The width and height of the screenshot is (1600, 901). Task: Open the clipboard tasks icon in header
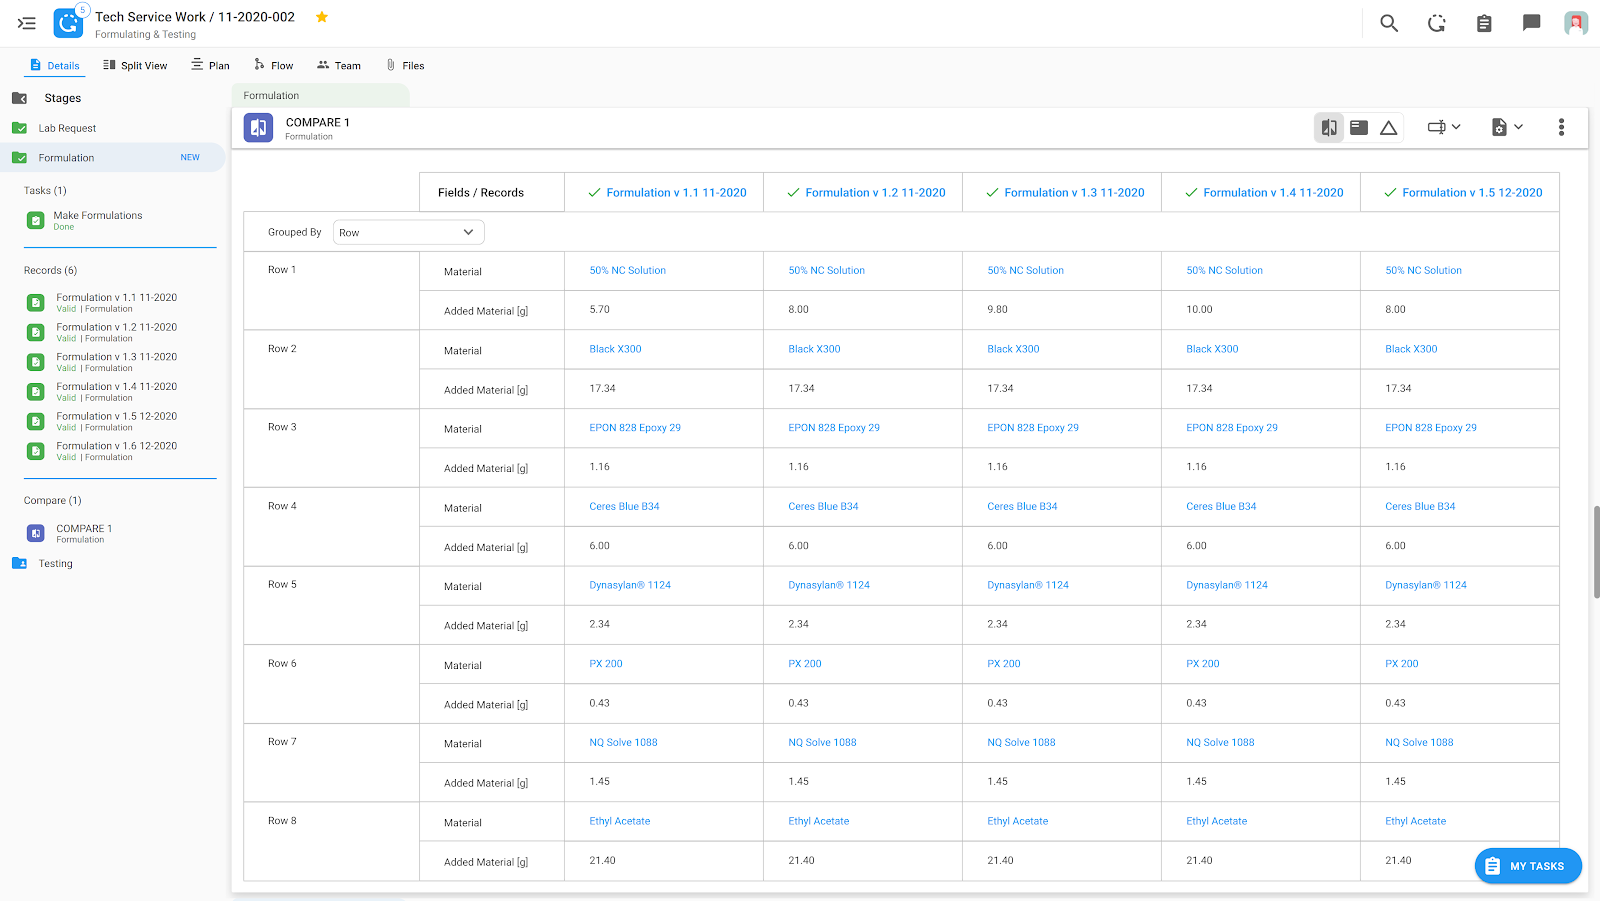pos(1484,23)
